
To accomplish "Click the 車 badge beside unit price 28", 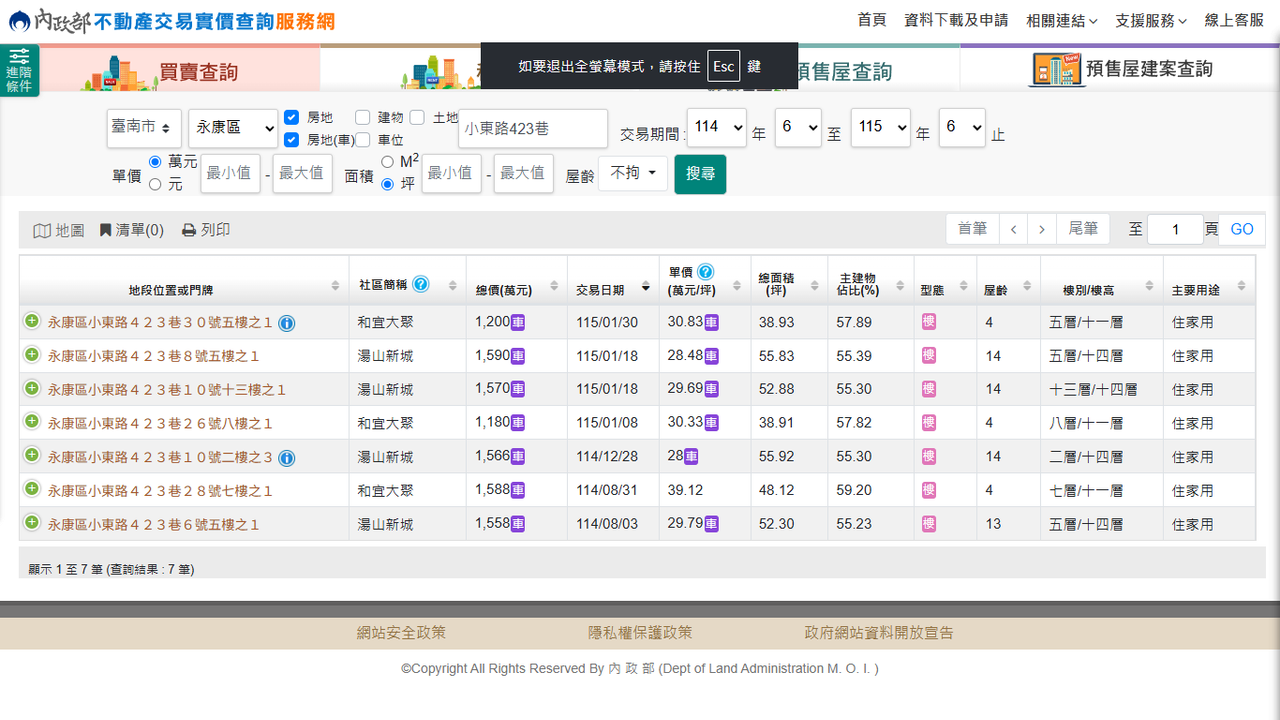I will click(x=692, y=457).
